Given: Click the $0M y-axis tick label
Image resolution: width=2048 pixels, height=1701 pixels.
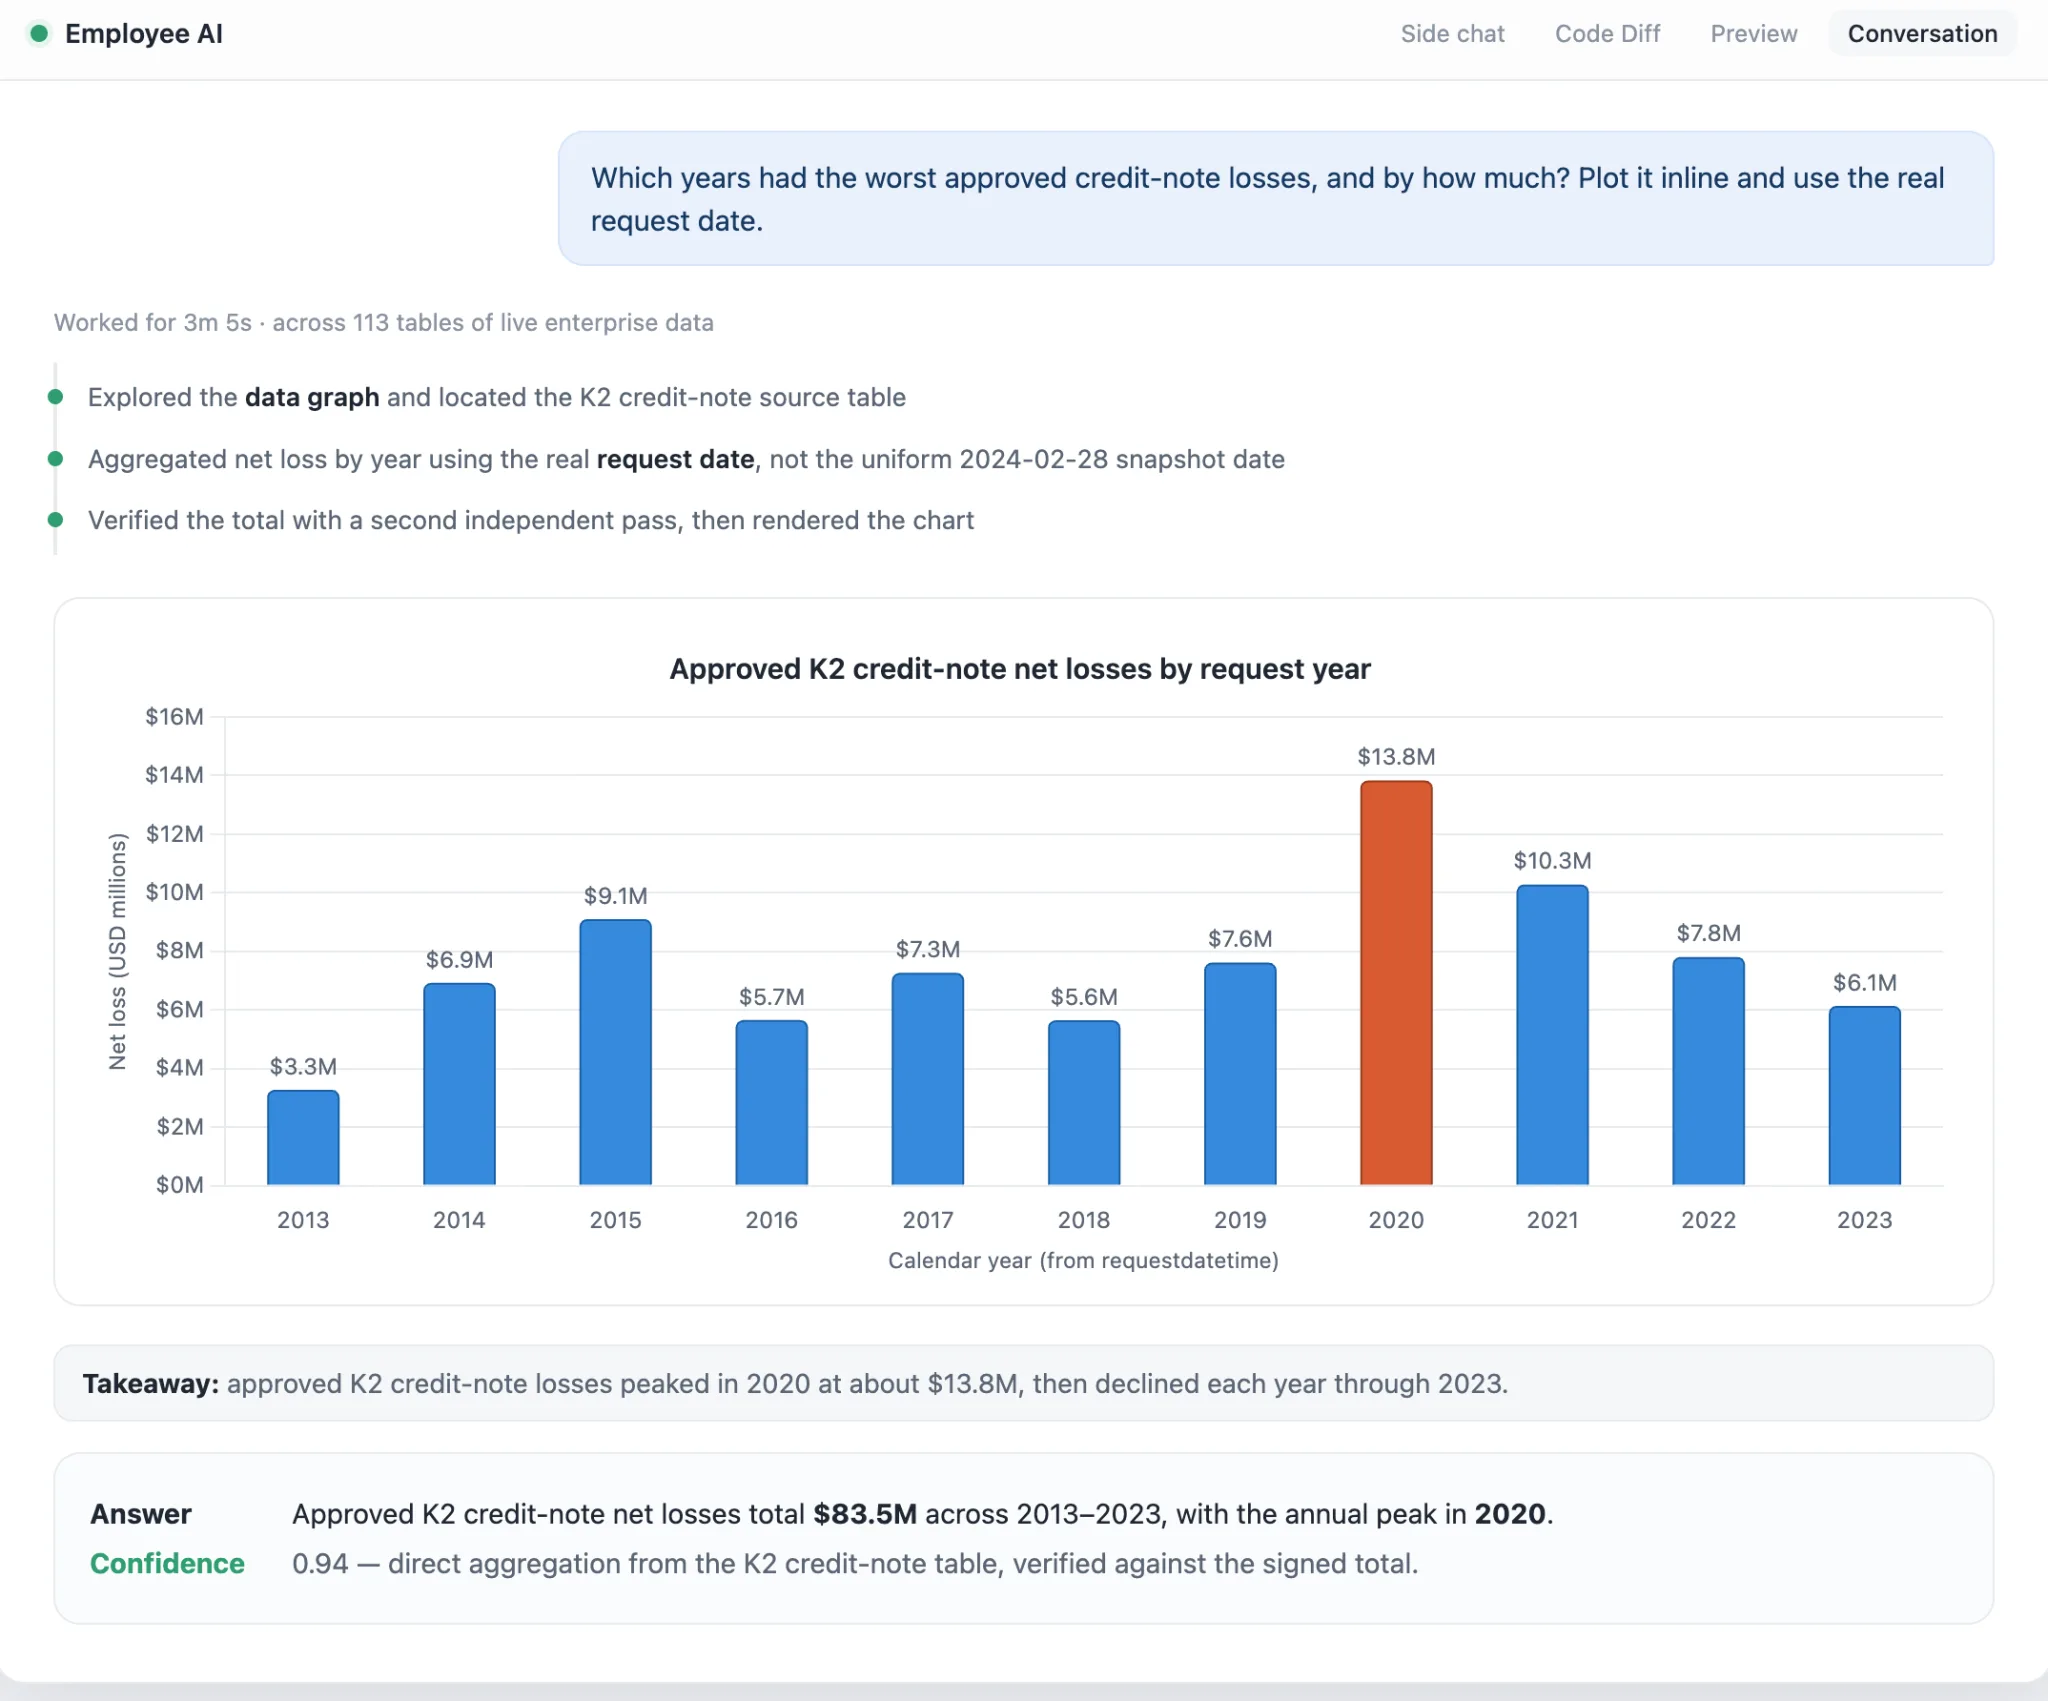Looking at the screenshot, I should coord(179,1185).
